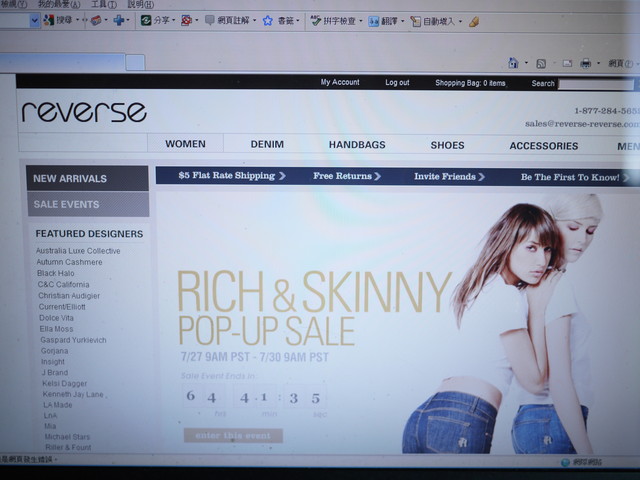Open the Home button dropdown arrow
Screen dimensions: 640x480
(x=526, y=63)
